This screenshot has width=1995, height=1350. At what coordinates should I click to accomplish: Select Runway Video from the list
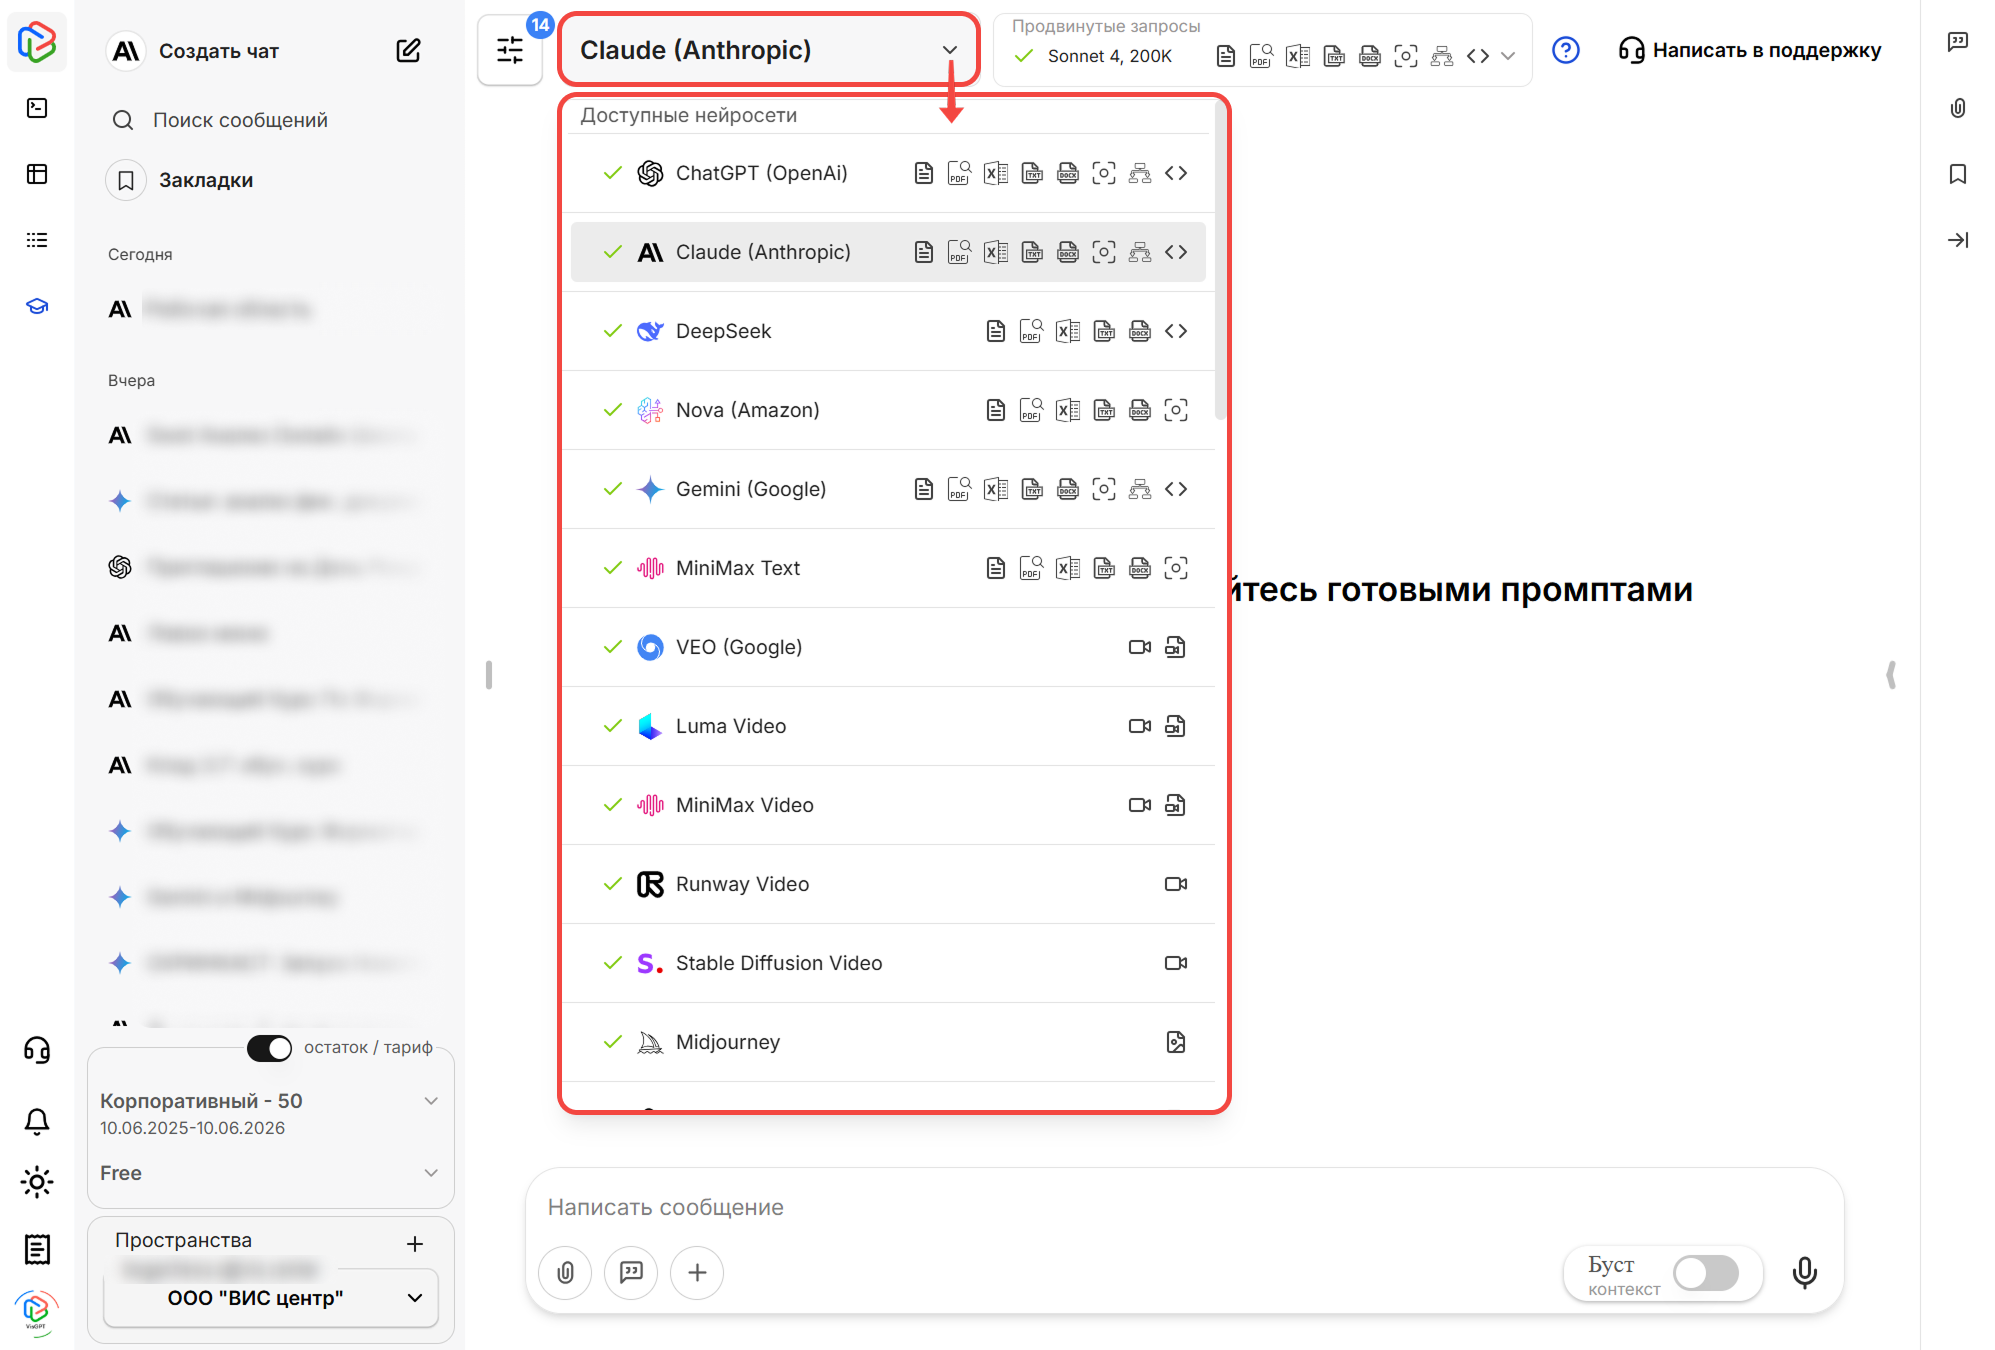point(888,884)
